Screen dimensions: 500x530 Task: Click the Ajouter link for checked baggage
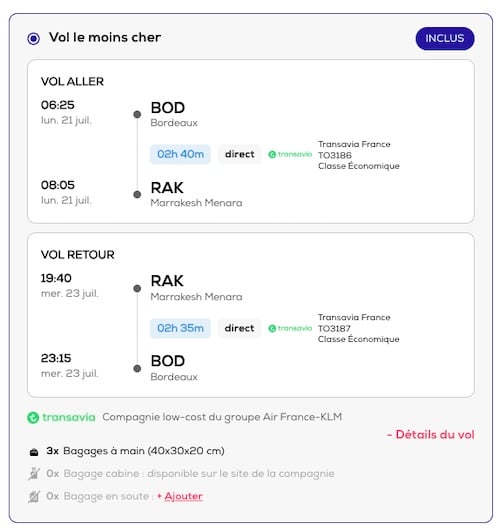183,496
